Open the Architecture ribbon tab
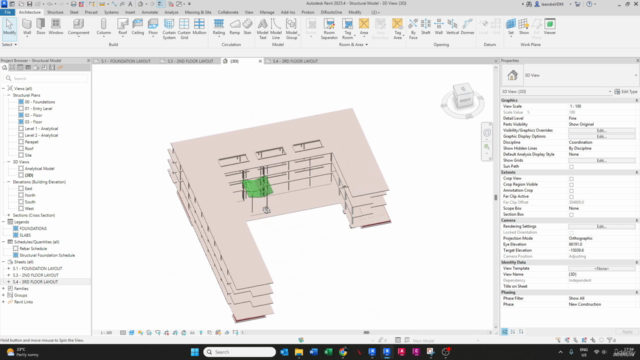 click(x=30, y=12)
